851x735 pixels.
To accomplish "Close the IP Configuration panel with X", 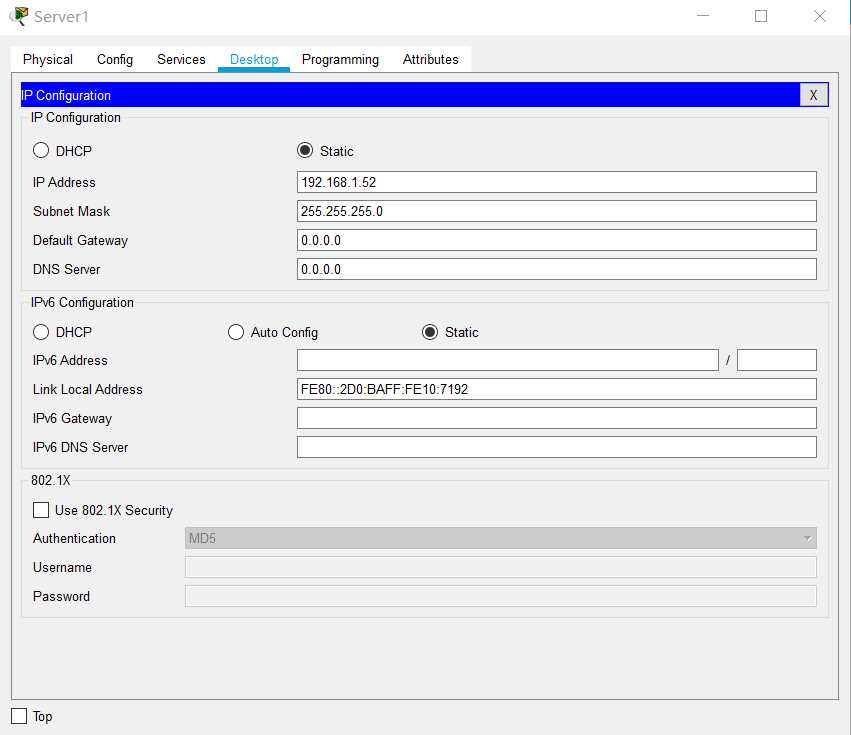I will tap(814, 95).
